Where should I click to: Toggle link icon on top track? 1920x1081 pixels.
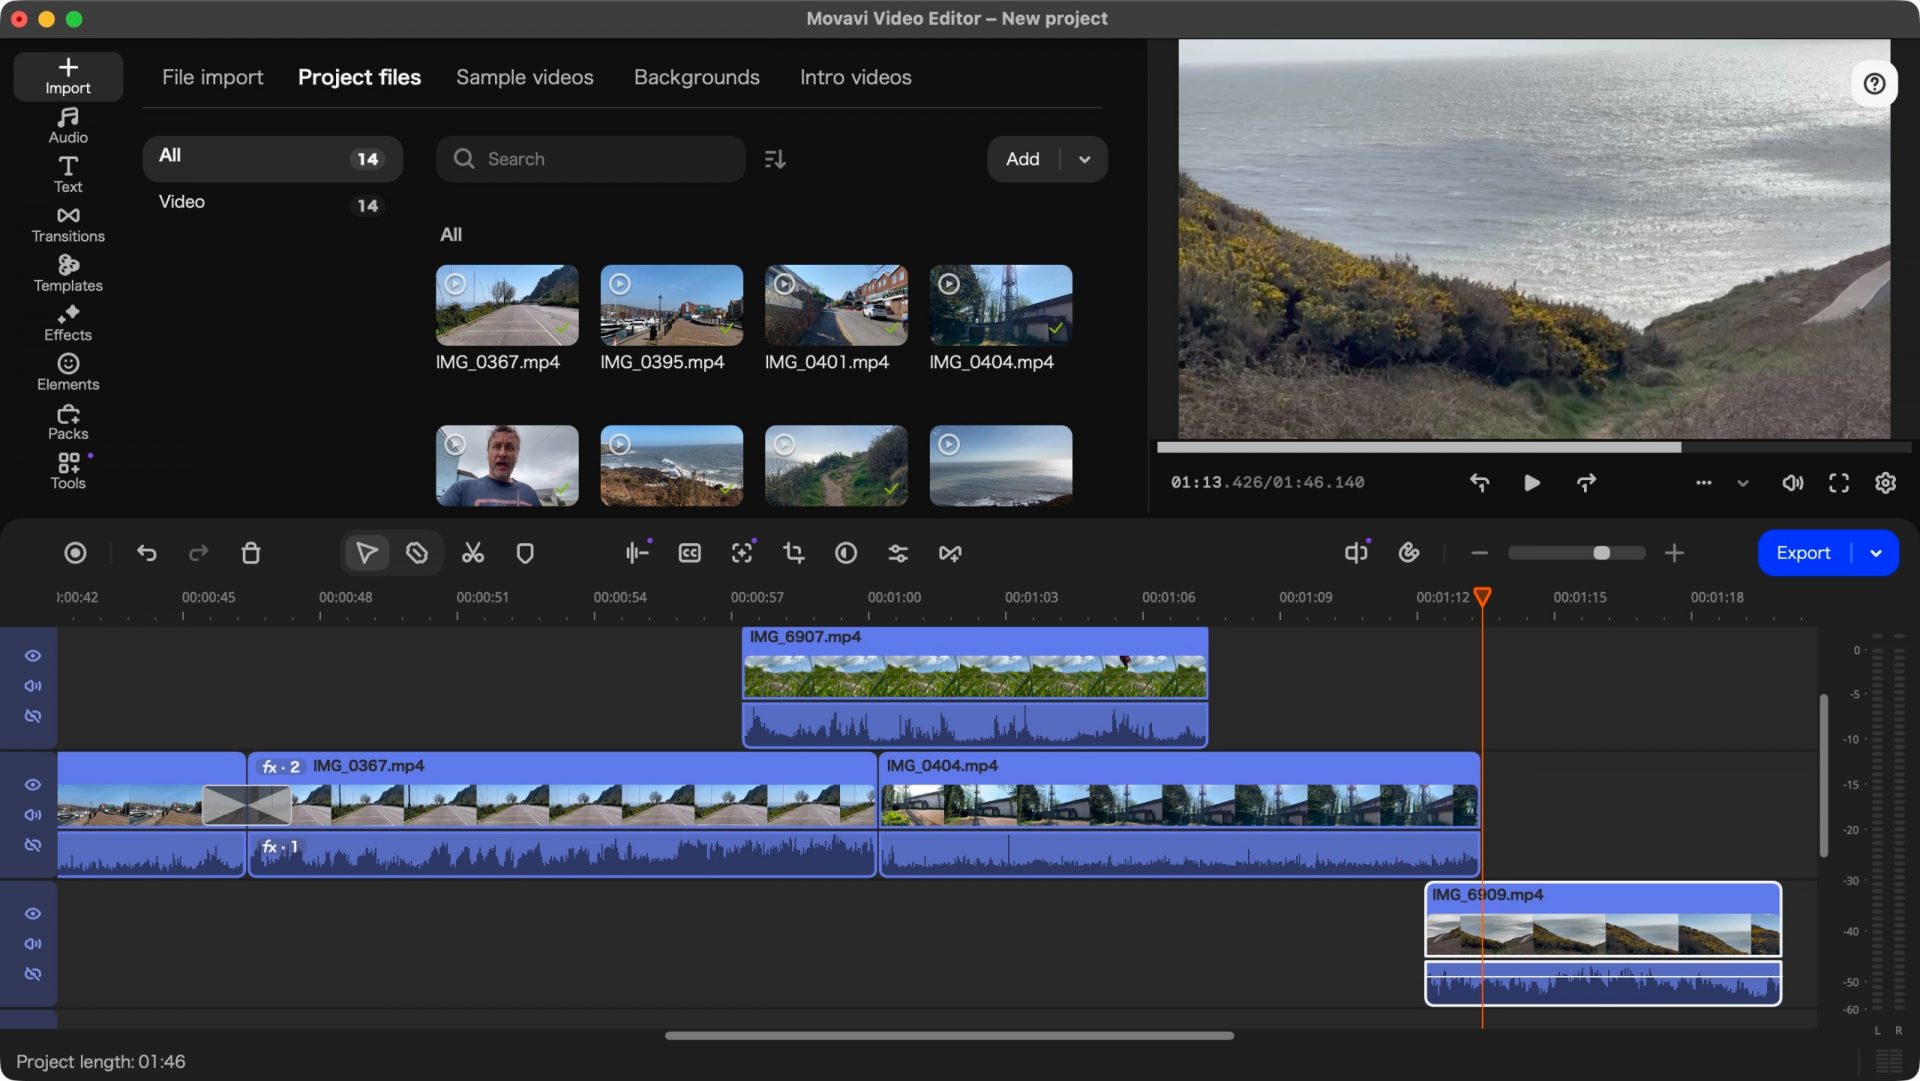[x=33, y=716]
